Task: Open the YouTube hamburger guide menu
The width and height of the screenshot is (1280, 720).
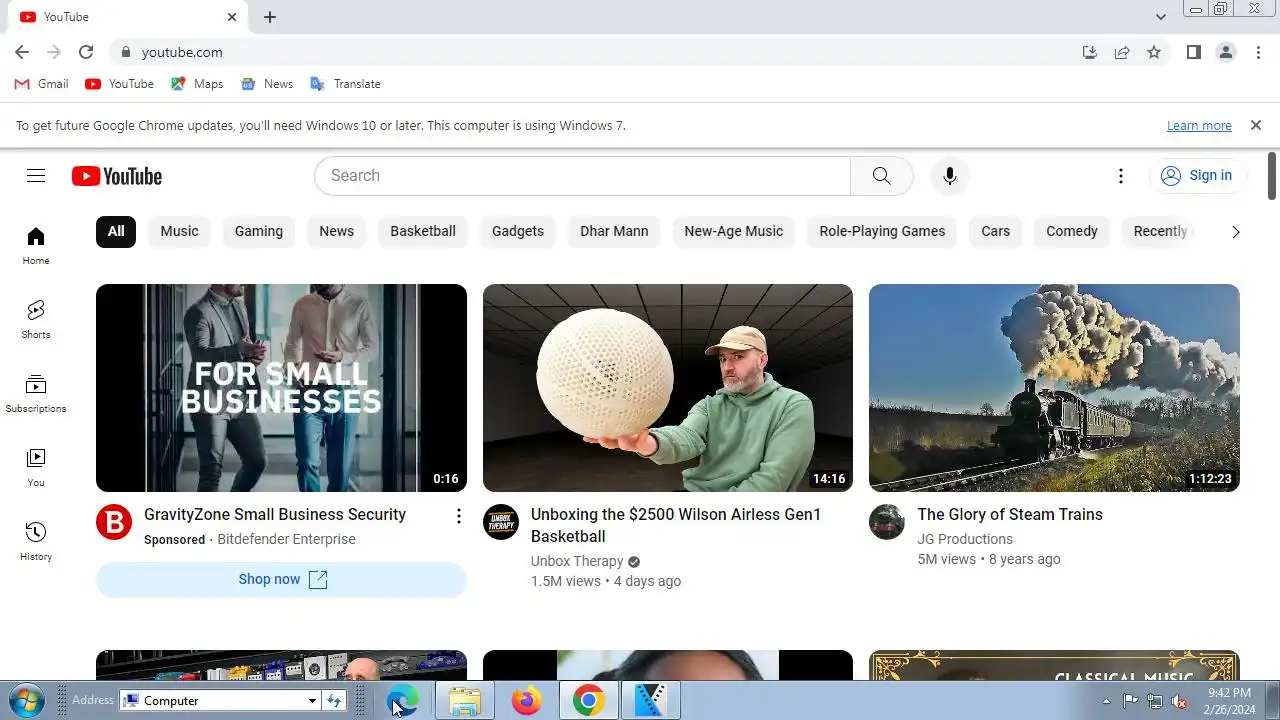Action: click(36, 176)
